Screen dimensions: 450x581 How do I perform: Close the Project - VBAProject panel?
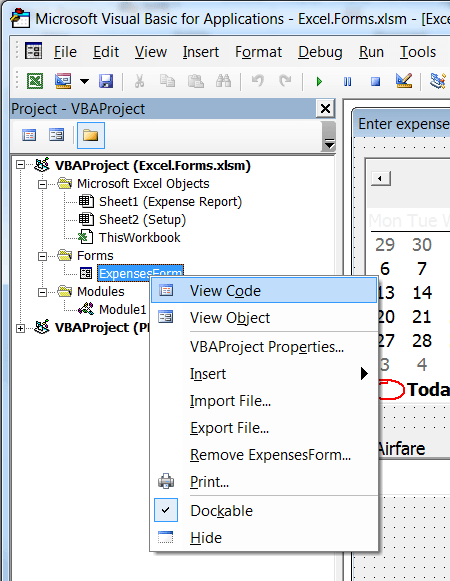(325, 109)
